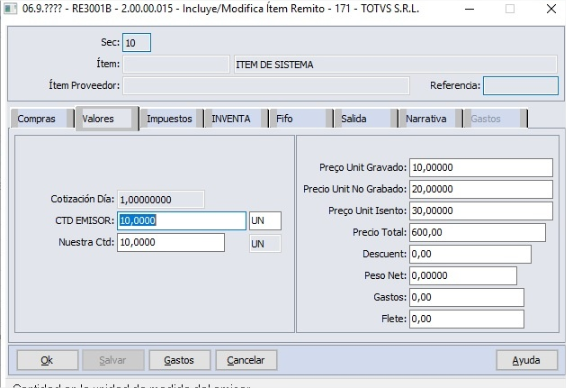Click the Descuent label
Screen dimensions: 566x388
pos(385,254)
